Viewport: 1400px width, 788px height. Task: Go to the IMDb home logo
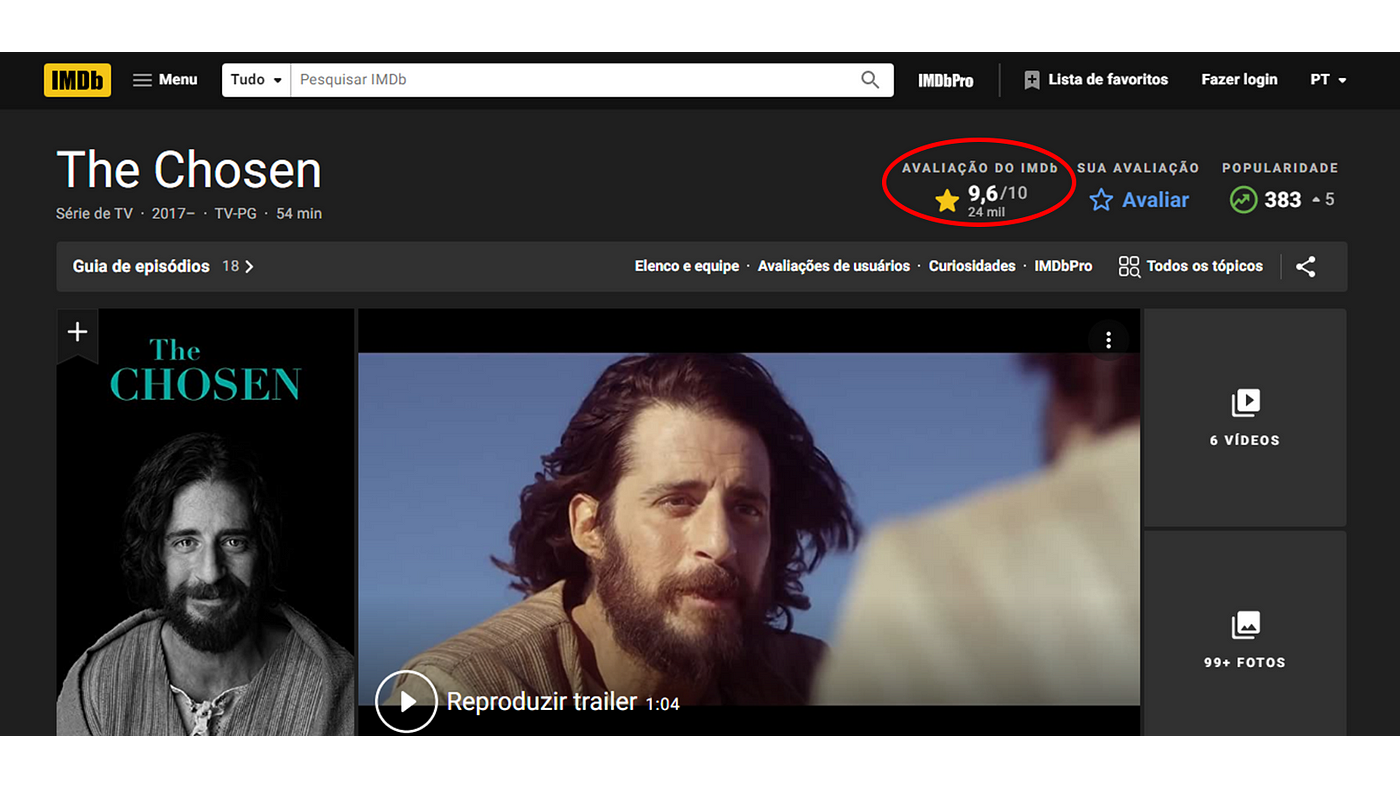pos(77,80)
